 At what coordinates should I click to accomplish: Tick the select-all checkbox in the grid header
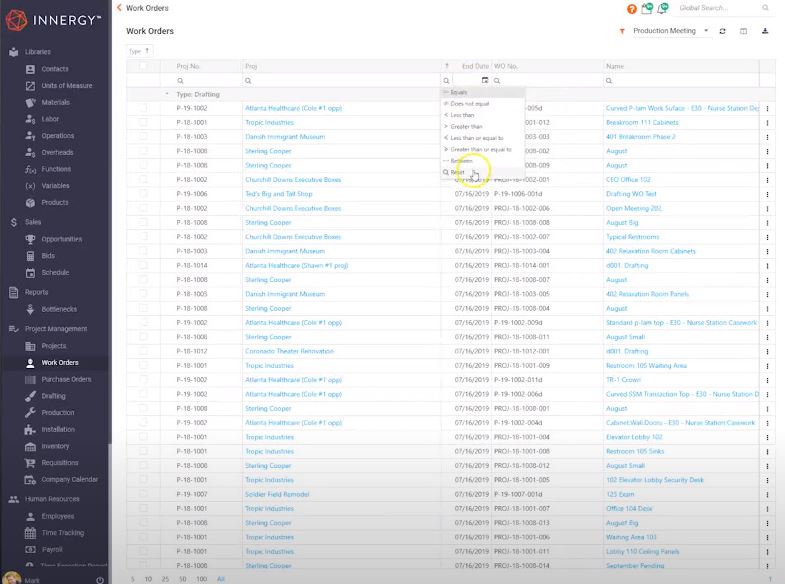point(143,66)
